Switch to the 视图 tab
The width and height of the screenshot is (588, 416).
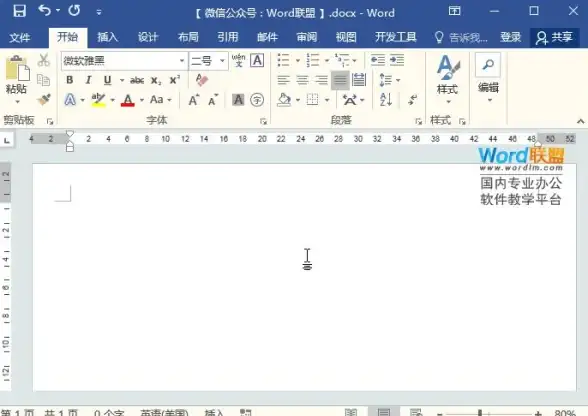(x=346, y=37)
